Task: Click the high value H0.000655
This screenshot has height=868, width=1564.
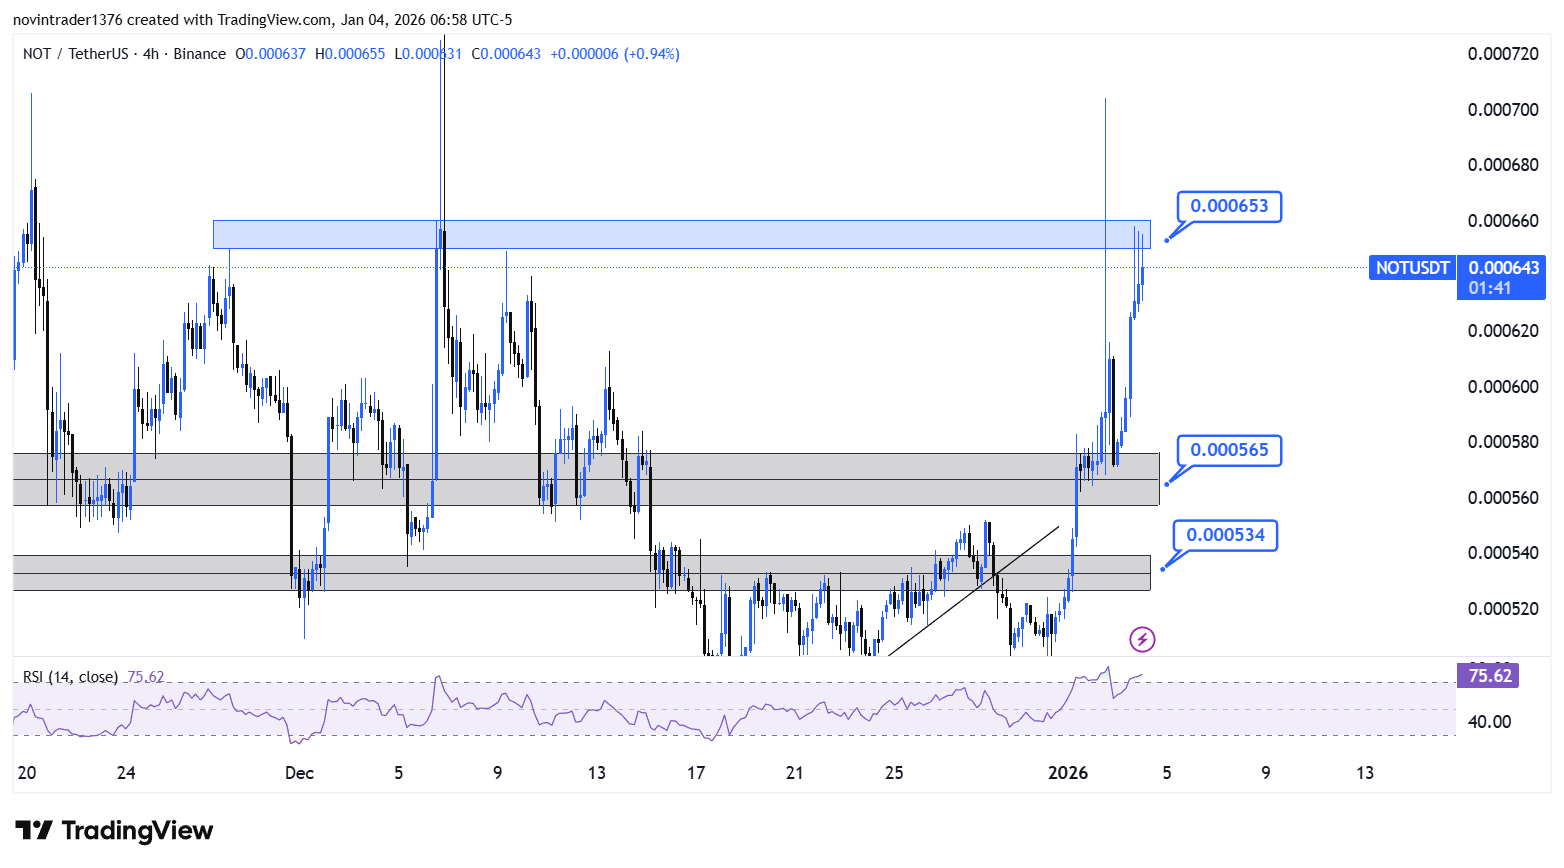Action: click(x=350, y=54)
